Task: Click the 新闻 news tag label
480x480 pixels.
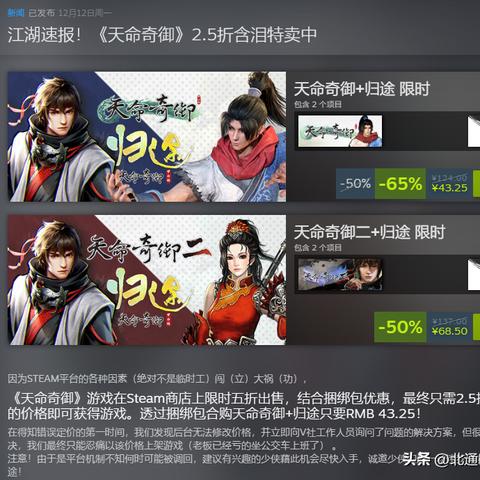Action: [x=16, y=13]
